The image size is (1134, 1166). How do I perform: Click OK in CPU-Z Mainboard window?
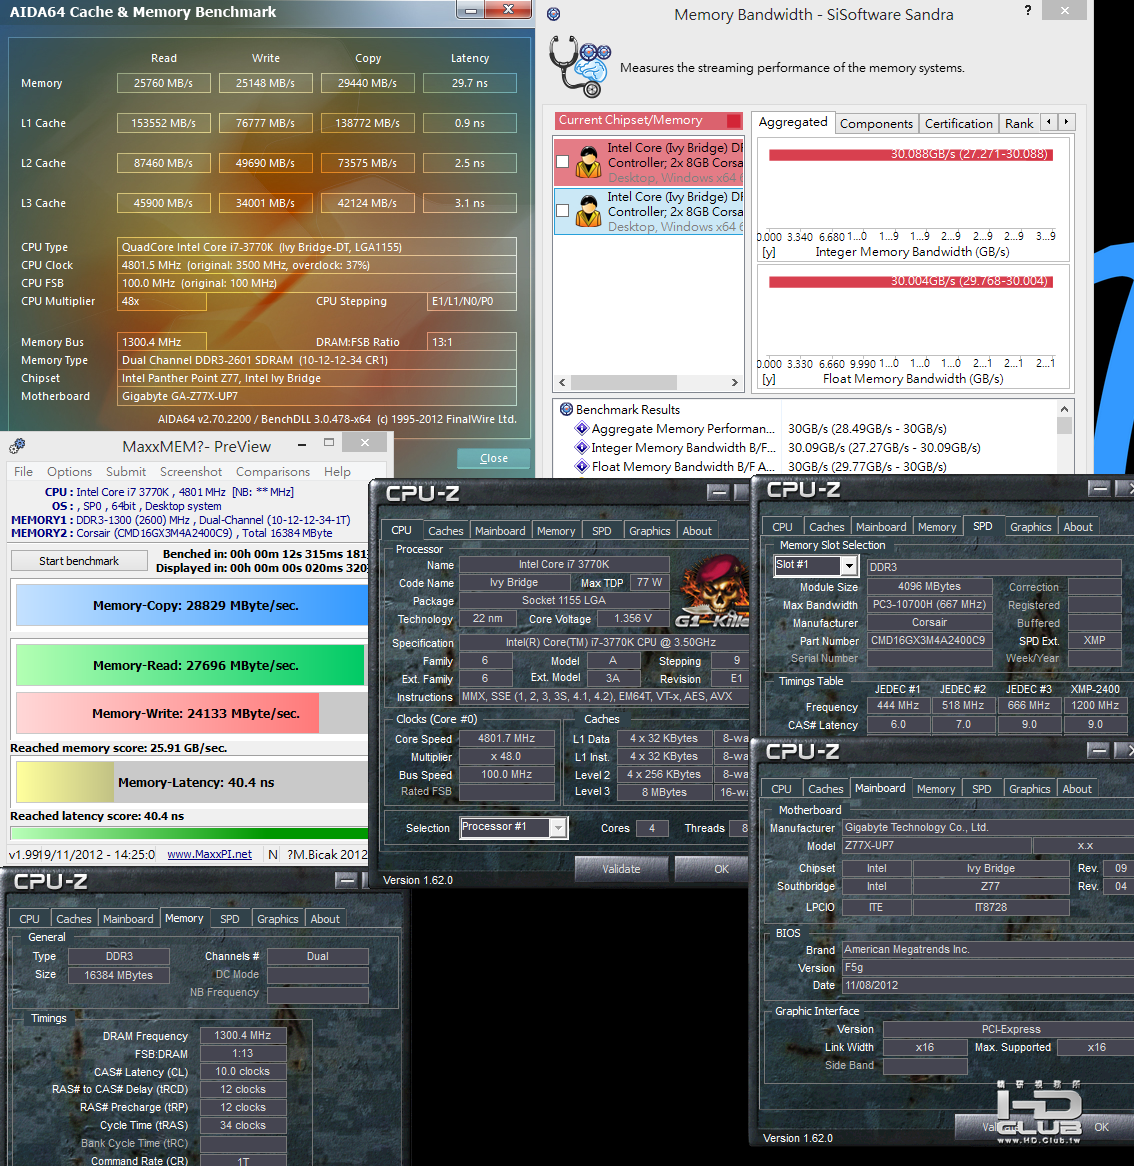pos(1101,1127)
